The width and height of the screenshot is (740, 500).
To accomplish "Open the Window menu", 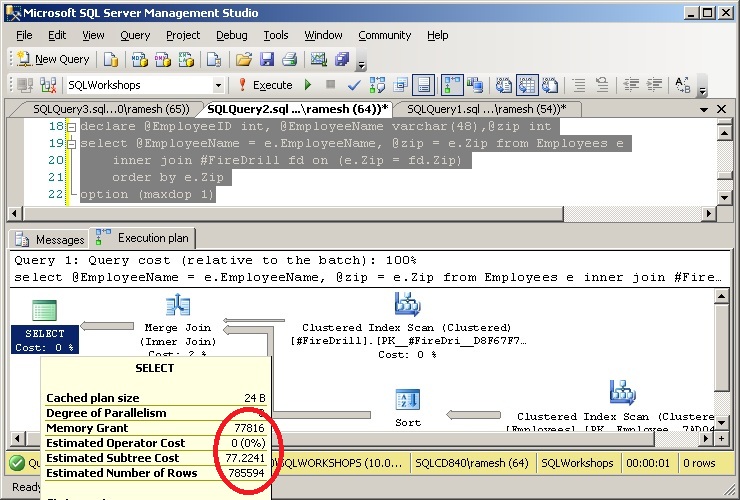I will 323,35.
